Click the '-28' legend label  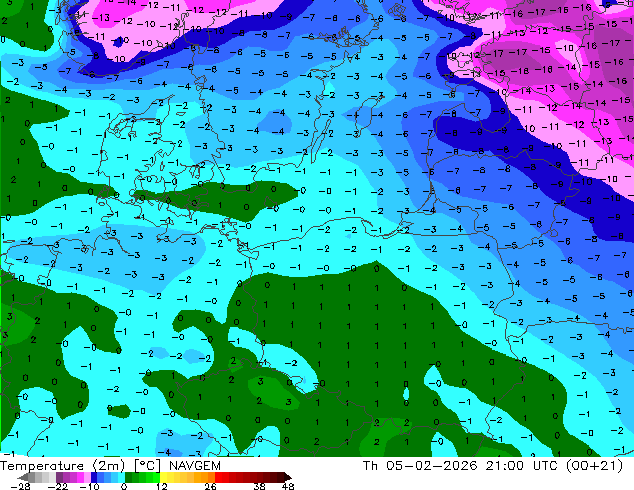click(20, 486)
